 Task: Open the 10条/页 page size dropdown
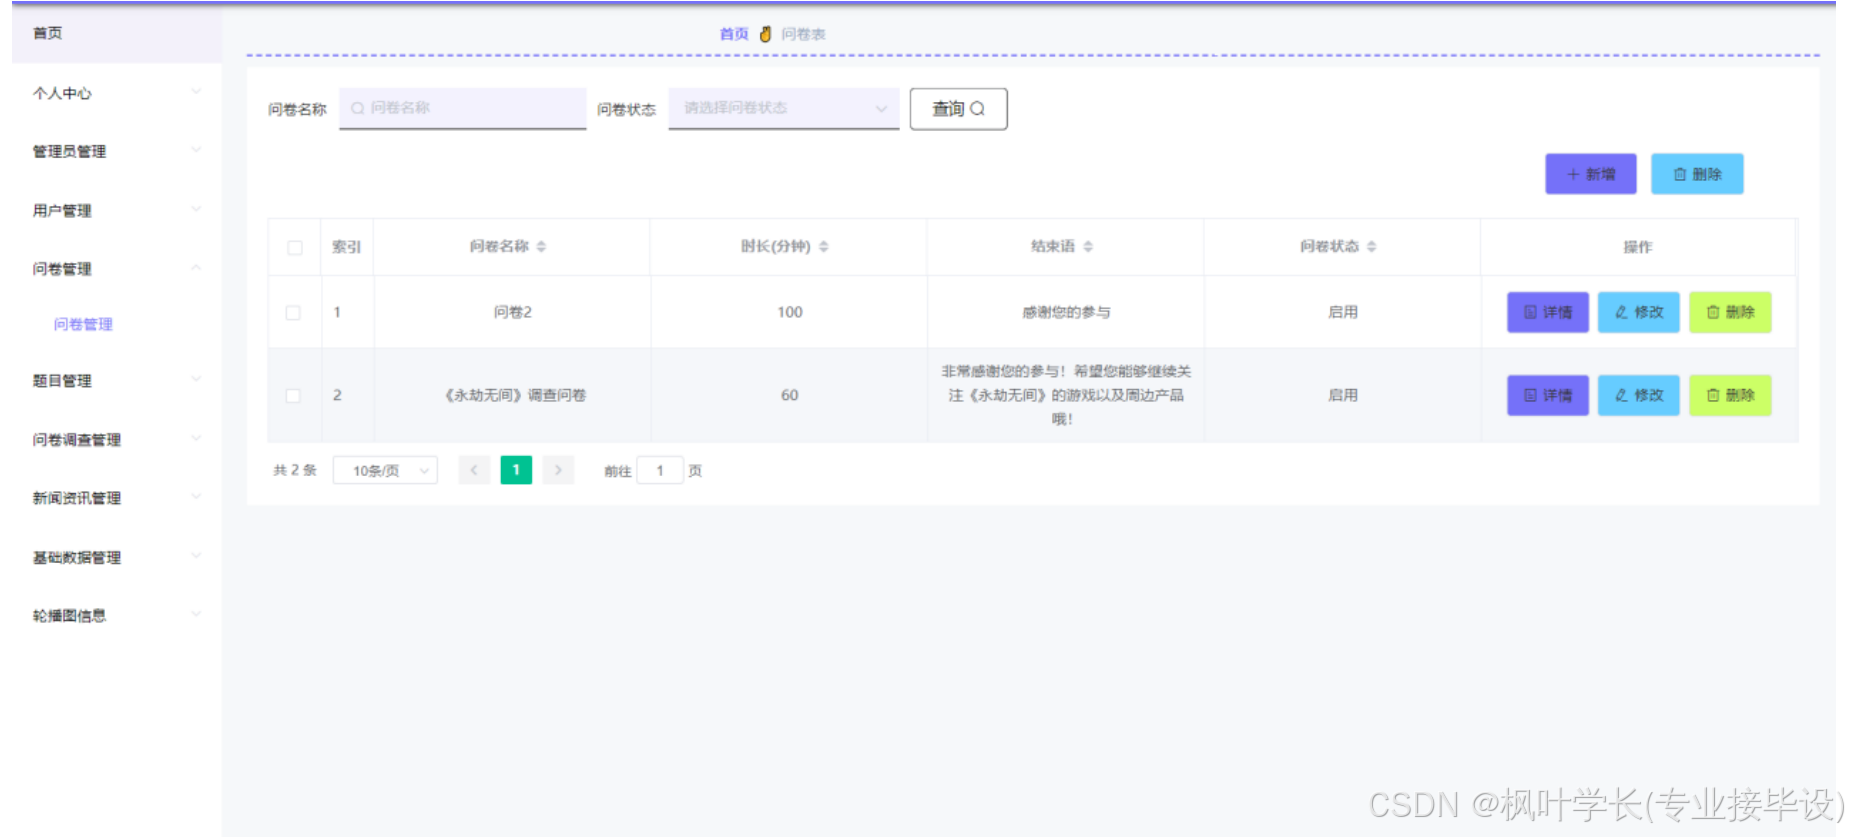[x=385, y=470]
